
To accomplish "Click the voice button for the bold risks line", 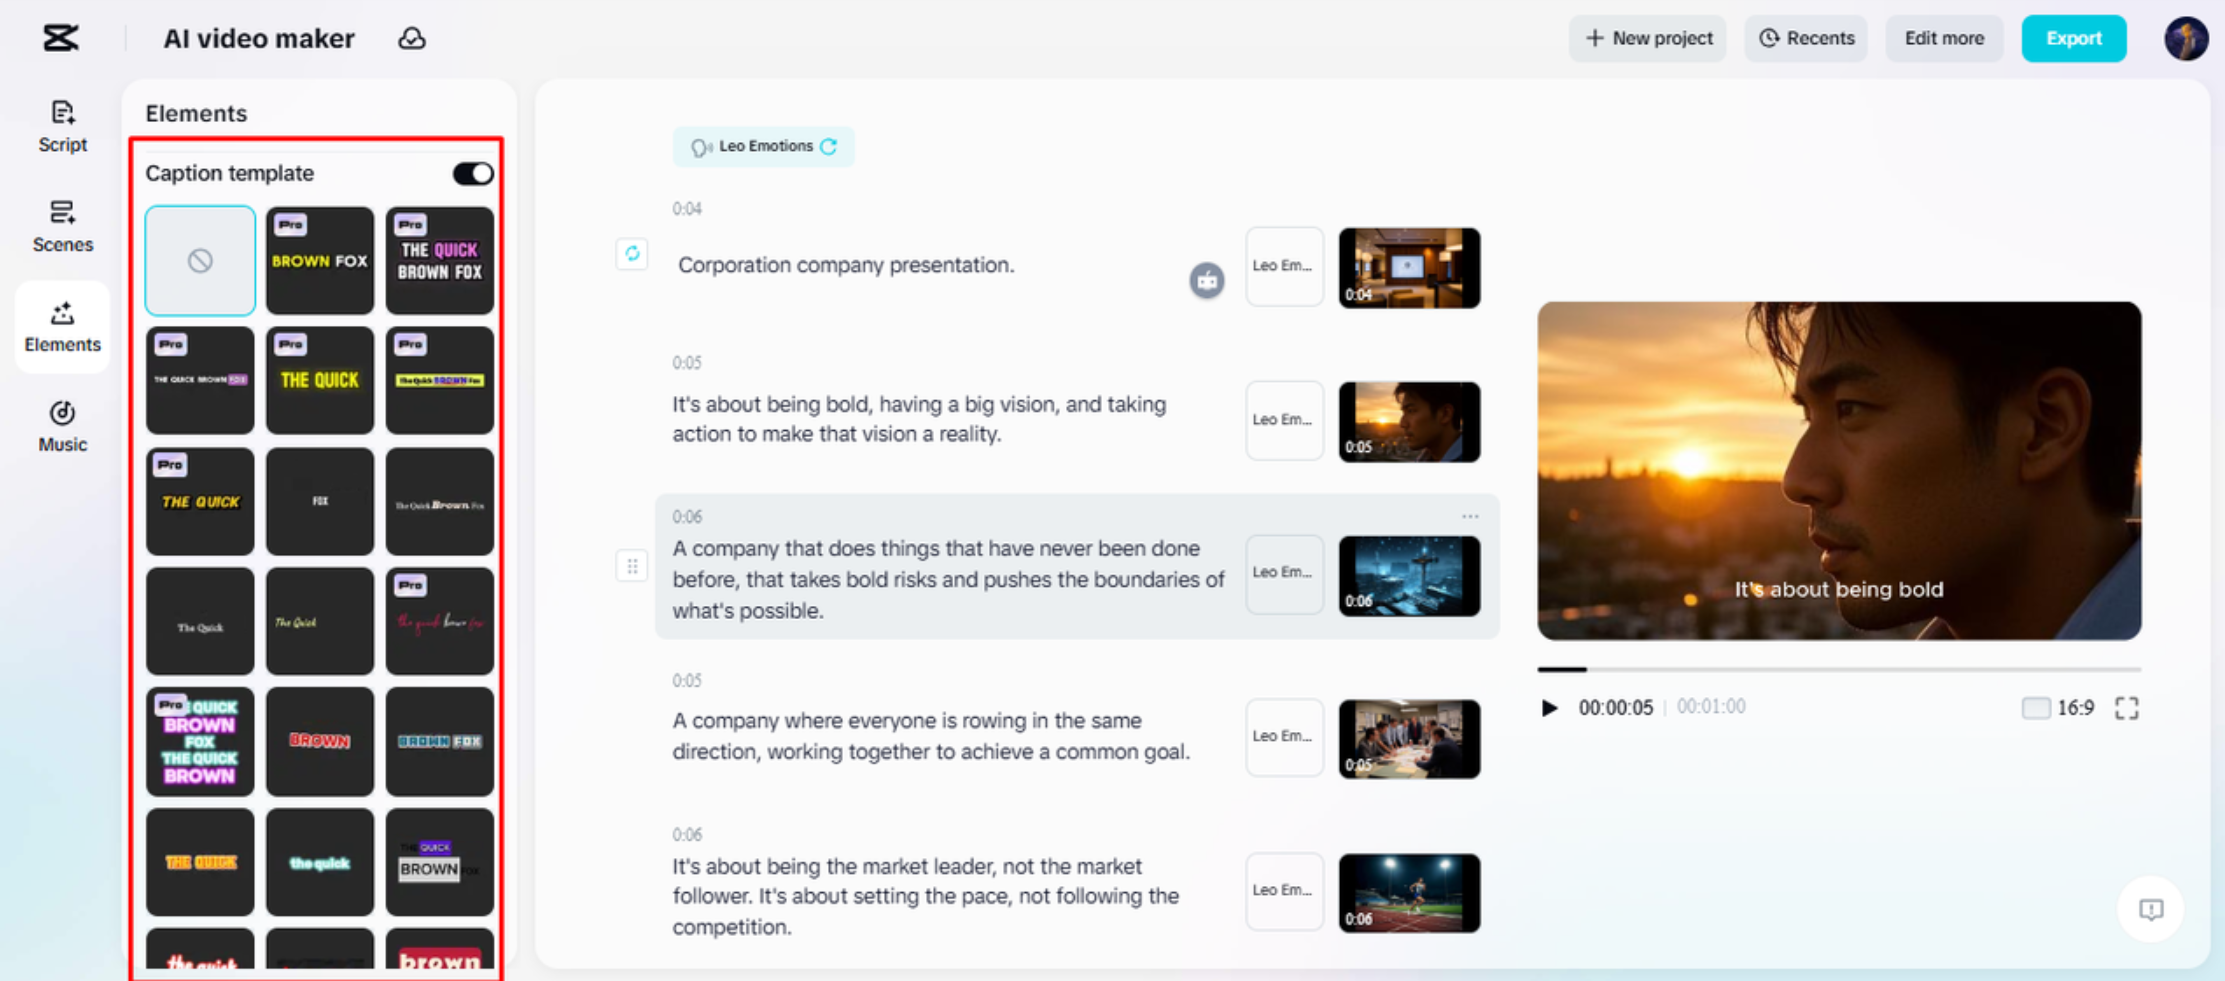I will pos(1284,573).
